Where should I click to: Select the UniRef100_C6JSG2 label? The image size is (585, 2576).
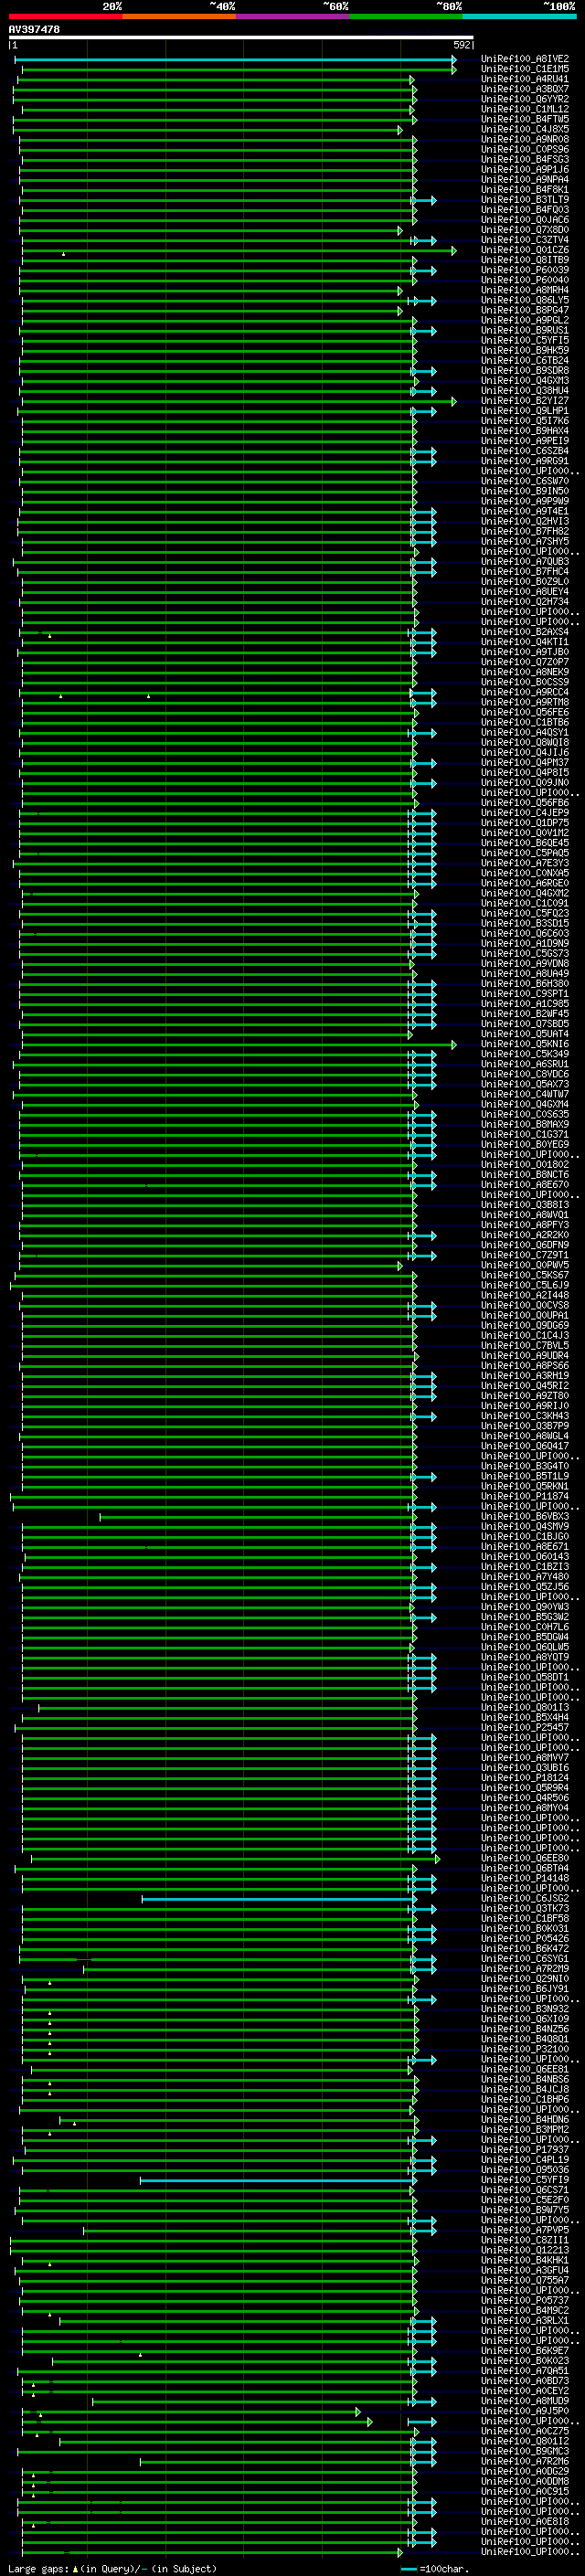525,1899
